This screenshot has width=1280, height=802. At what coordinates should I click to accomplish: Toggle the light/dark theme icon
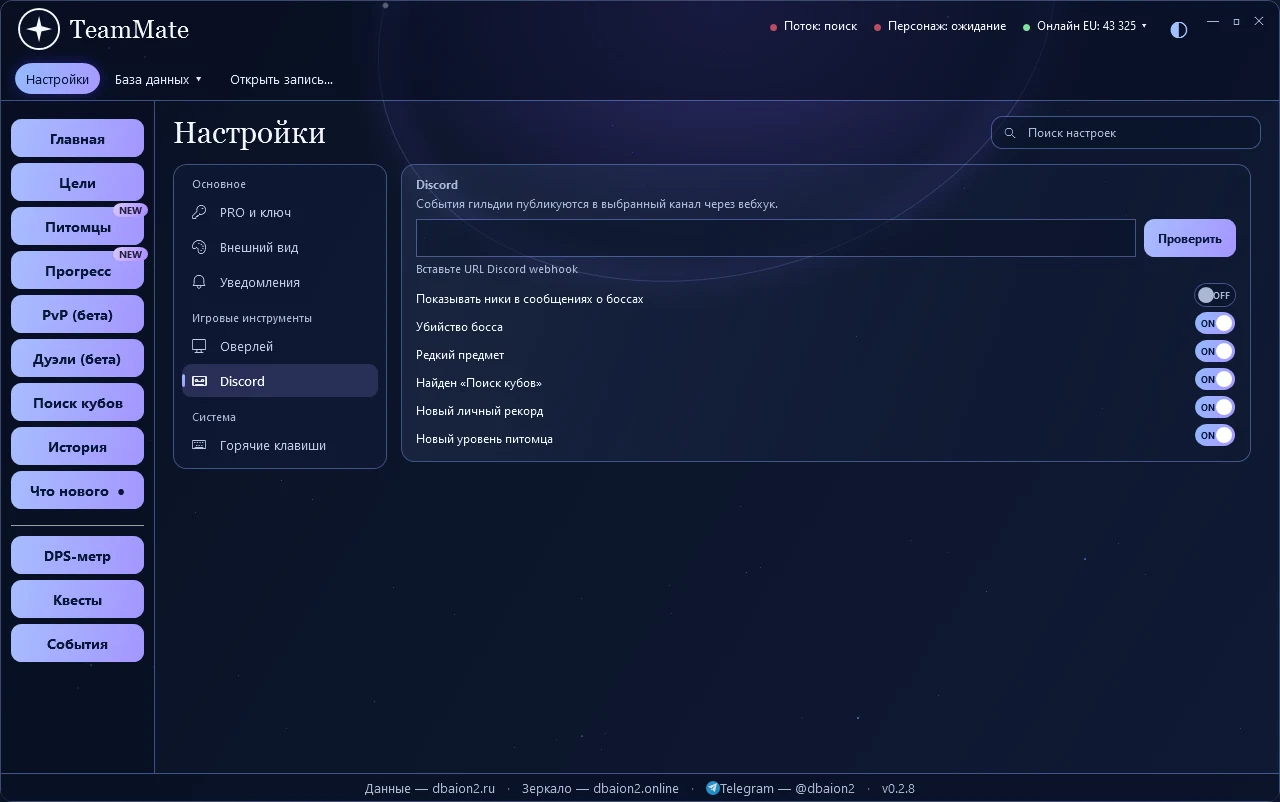[1179, 29]
